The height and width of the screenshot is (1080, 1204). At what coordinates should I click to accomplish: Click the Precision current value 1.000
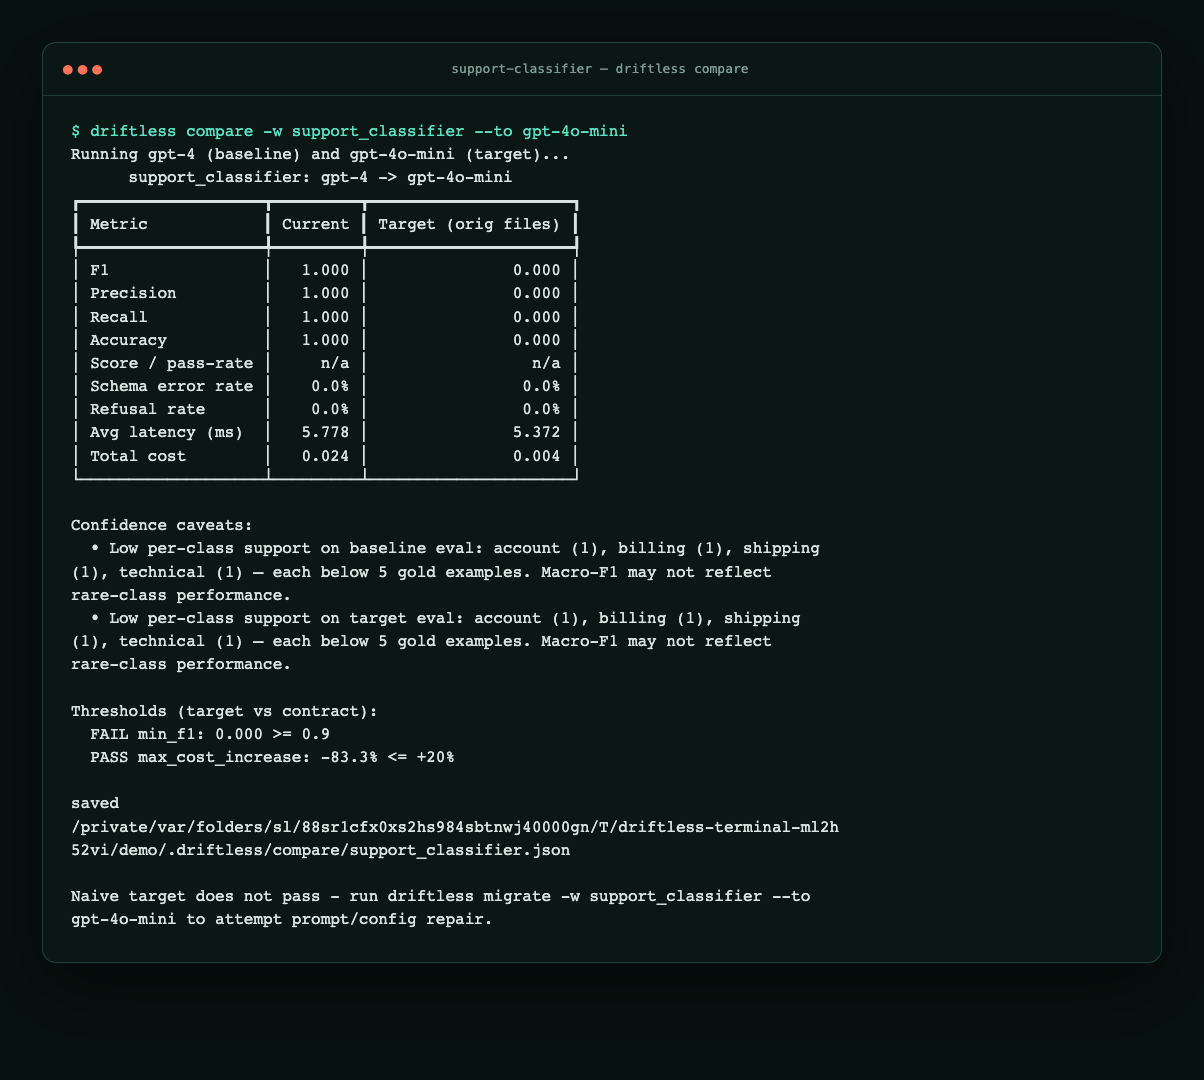pyautogui.click(x=326, y=293)
